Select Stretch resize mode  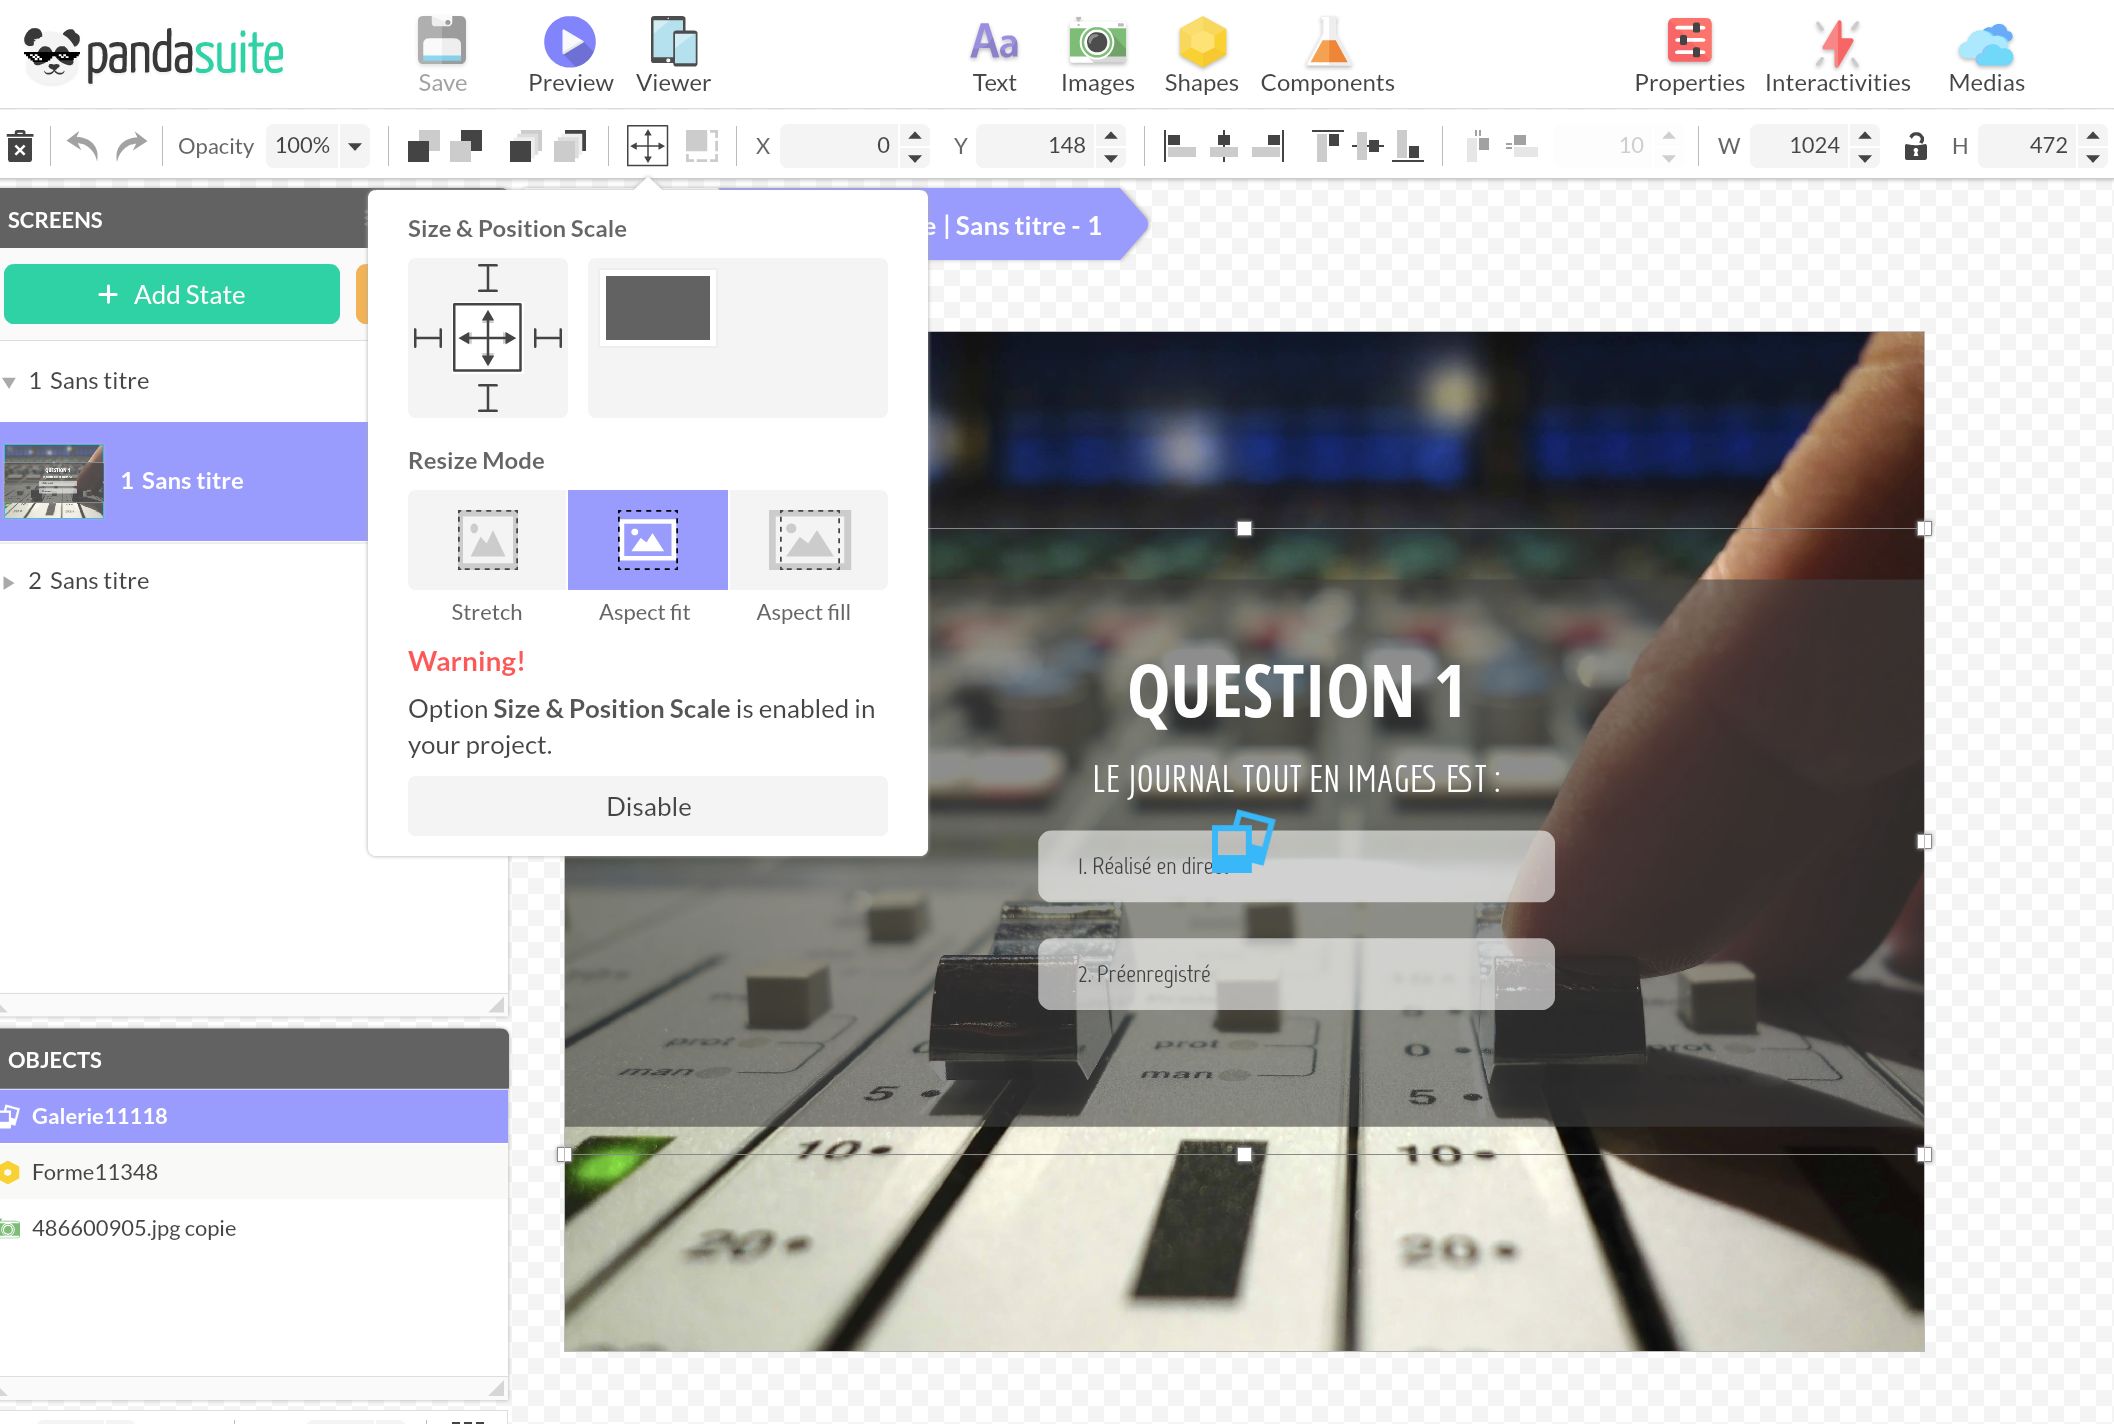click(x=487, y=540)
